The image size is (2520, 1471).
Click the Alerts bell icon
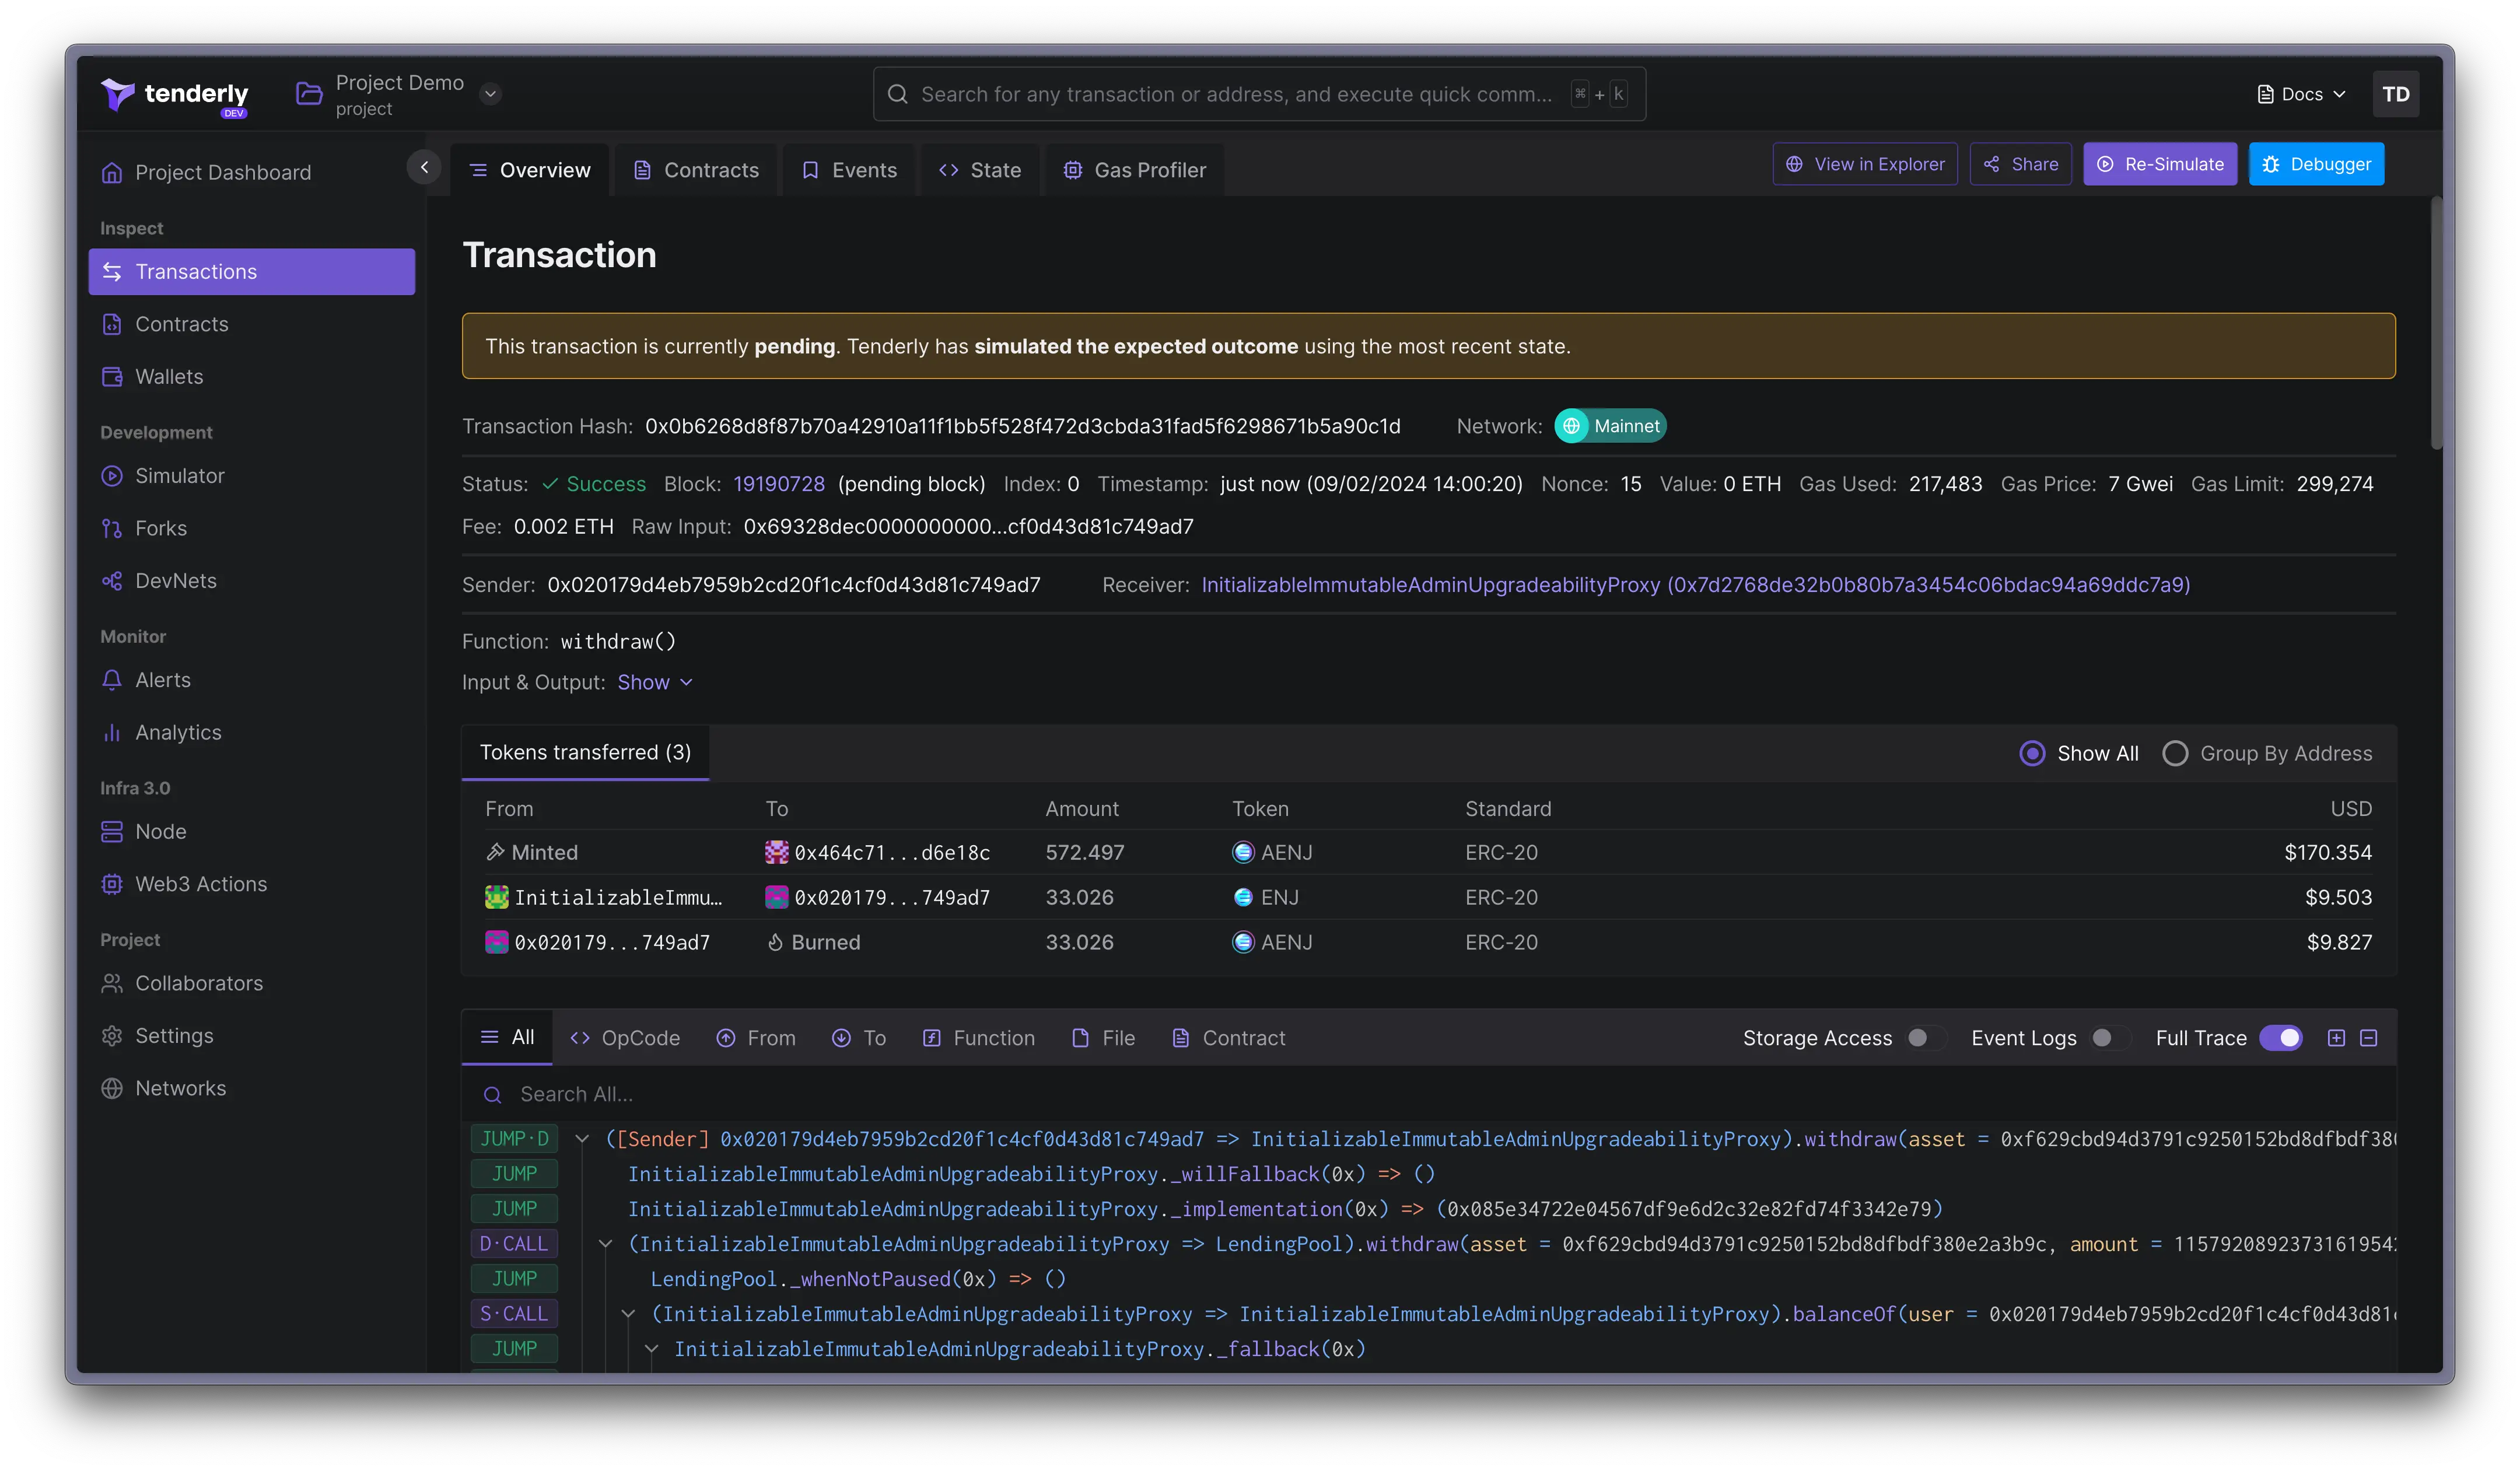pos(112,680)
